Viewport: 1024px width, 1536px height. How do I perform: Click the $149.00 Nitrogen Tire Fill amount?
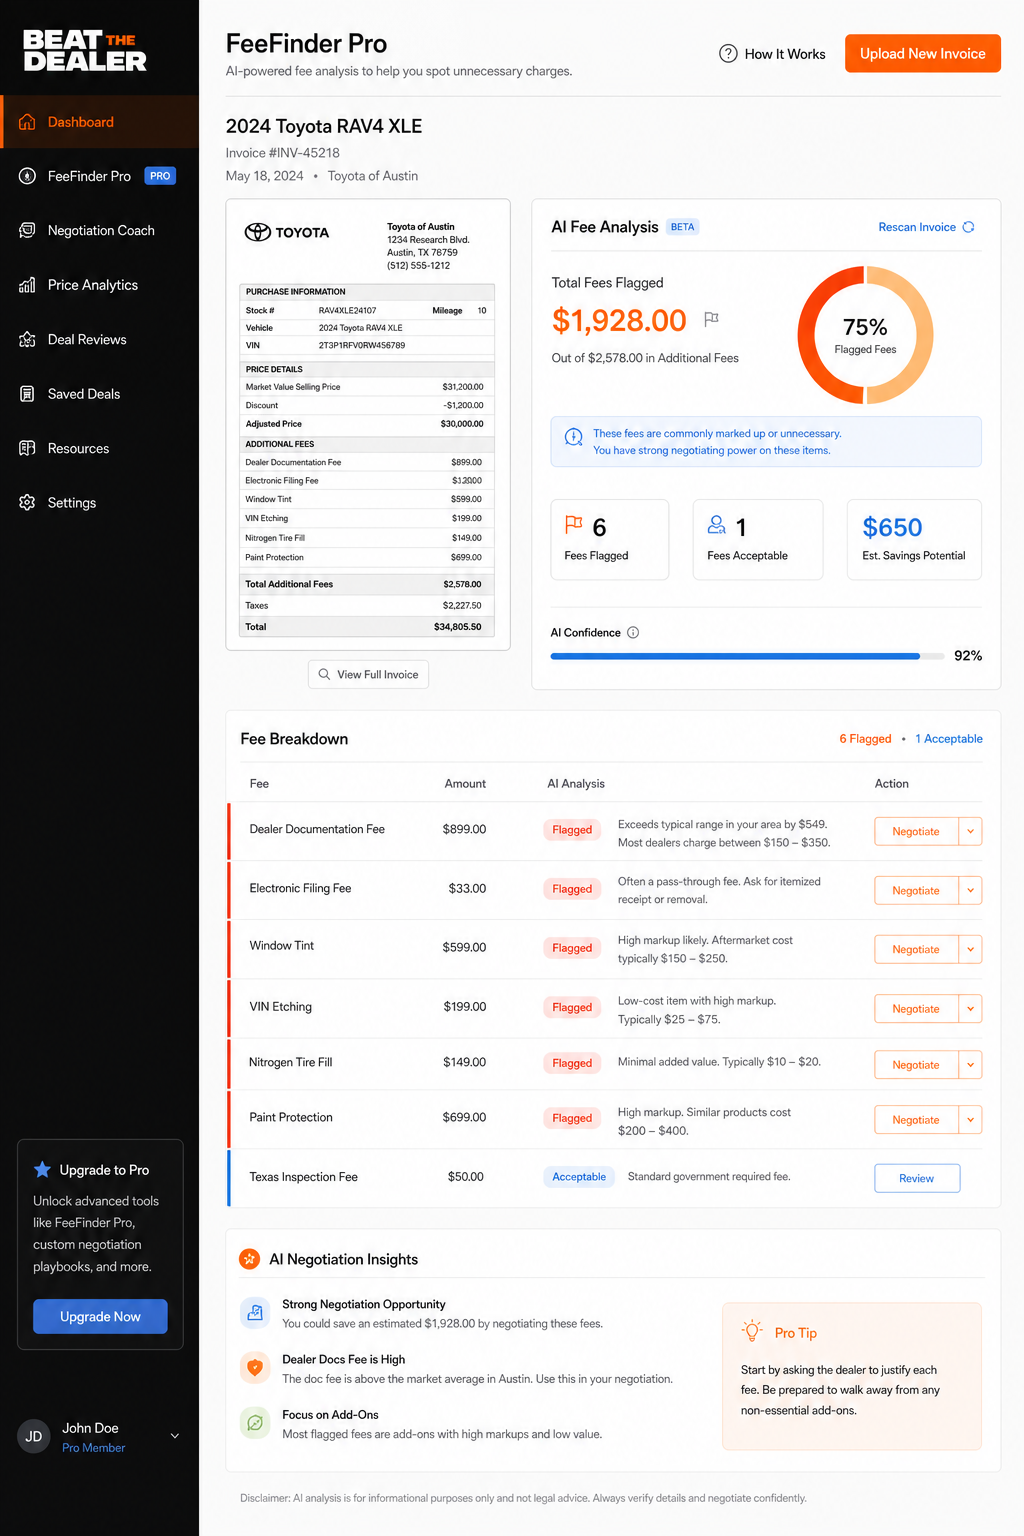[x=465, y=1062]
